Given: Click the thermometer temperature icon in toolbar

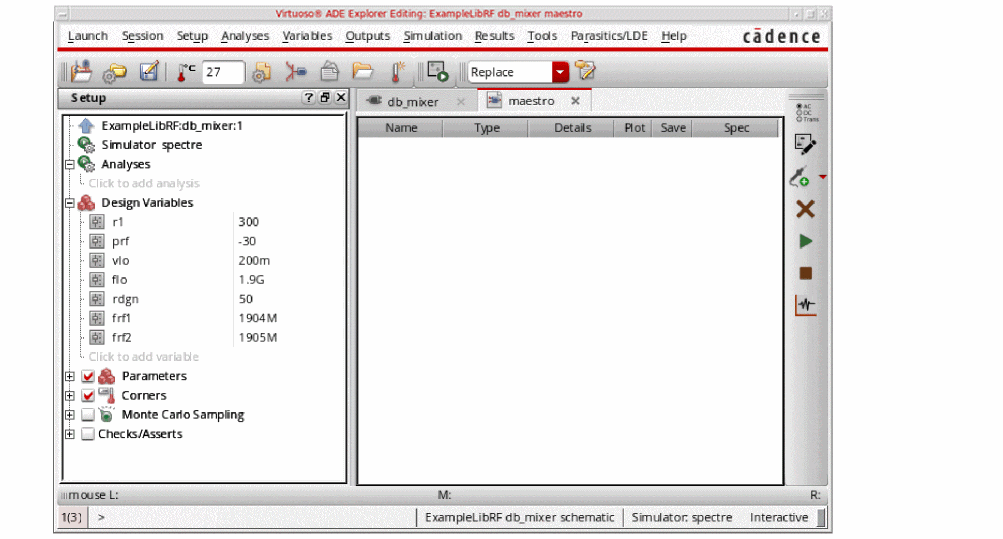Looking at the screenshot, I should coord(187,72).
